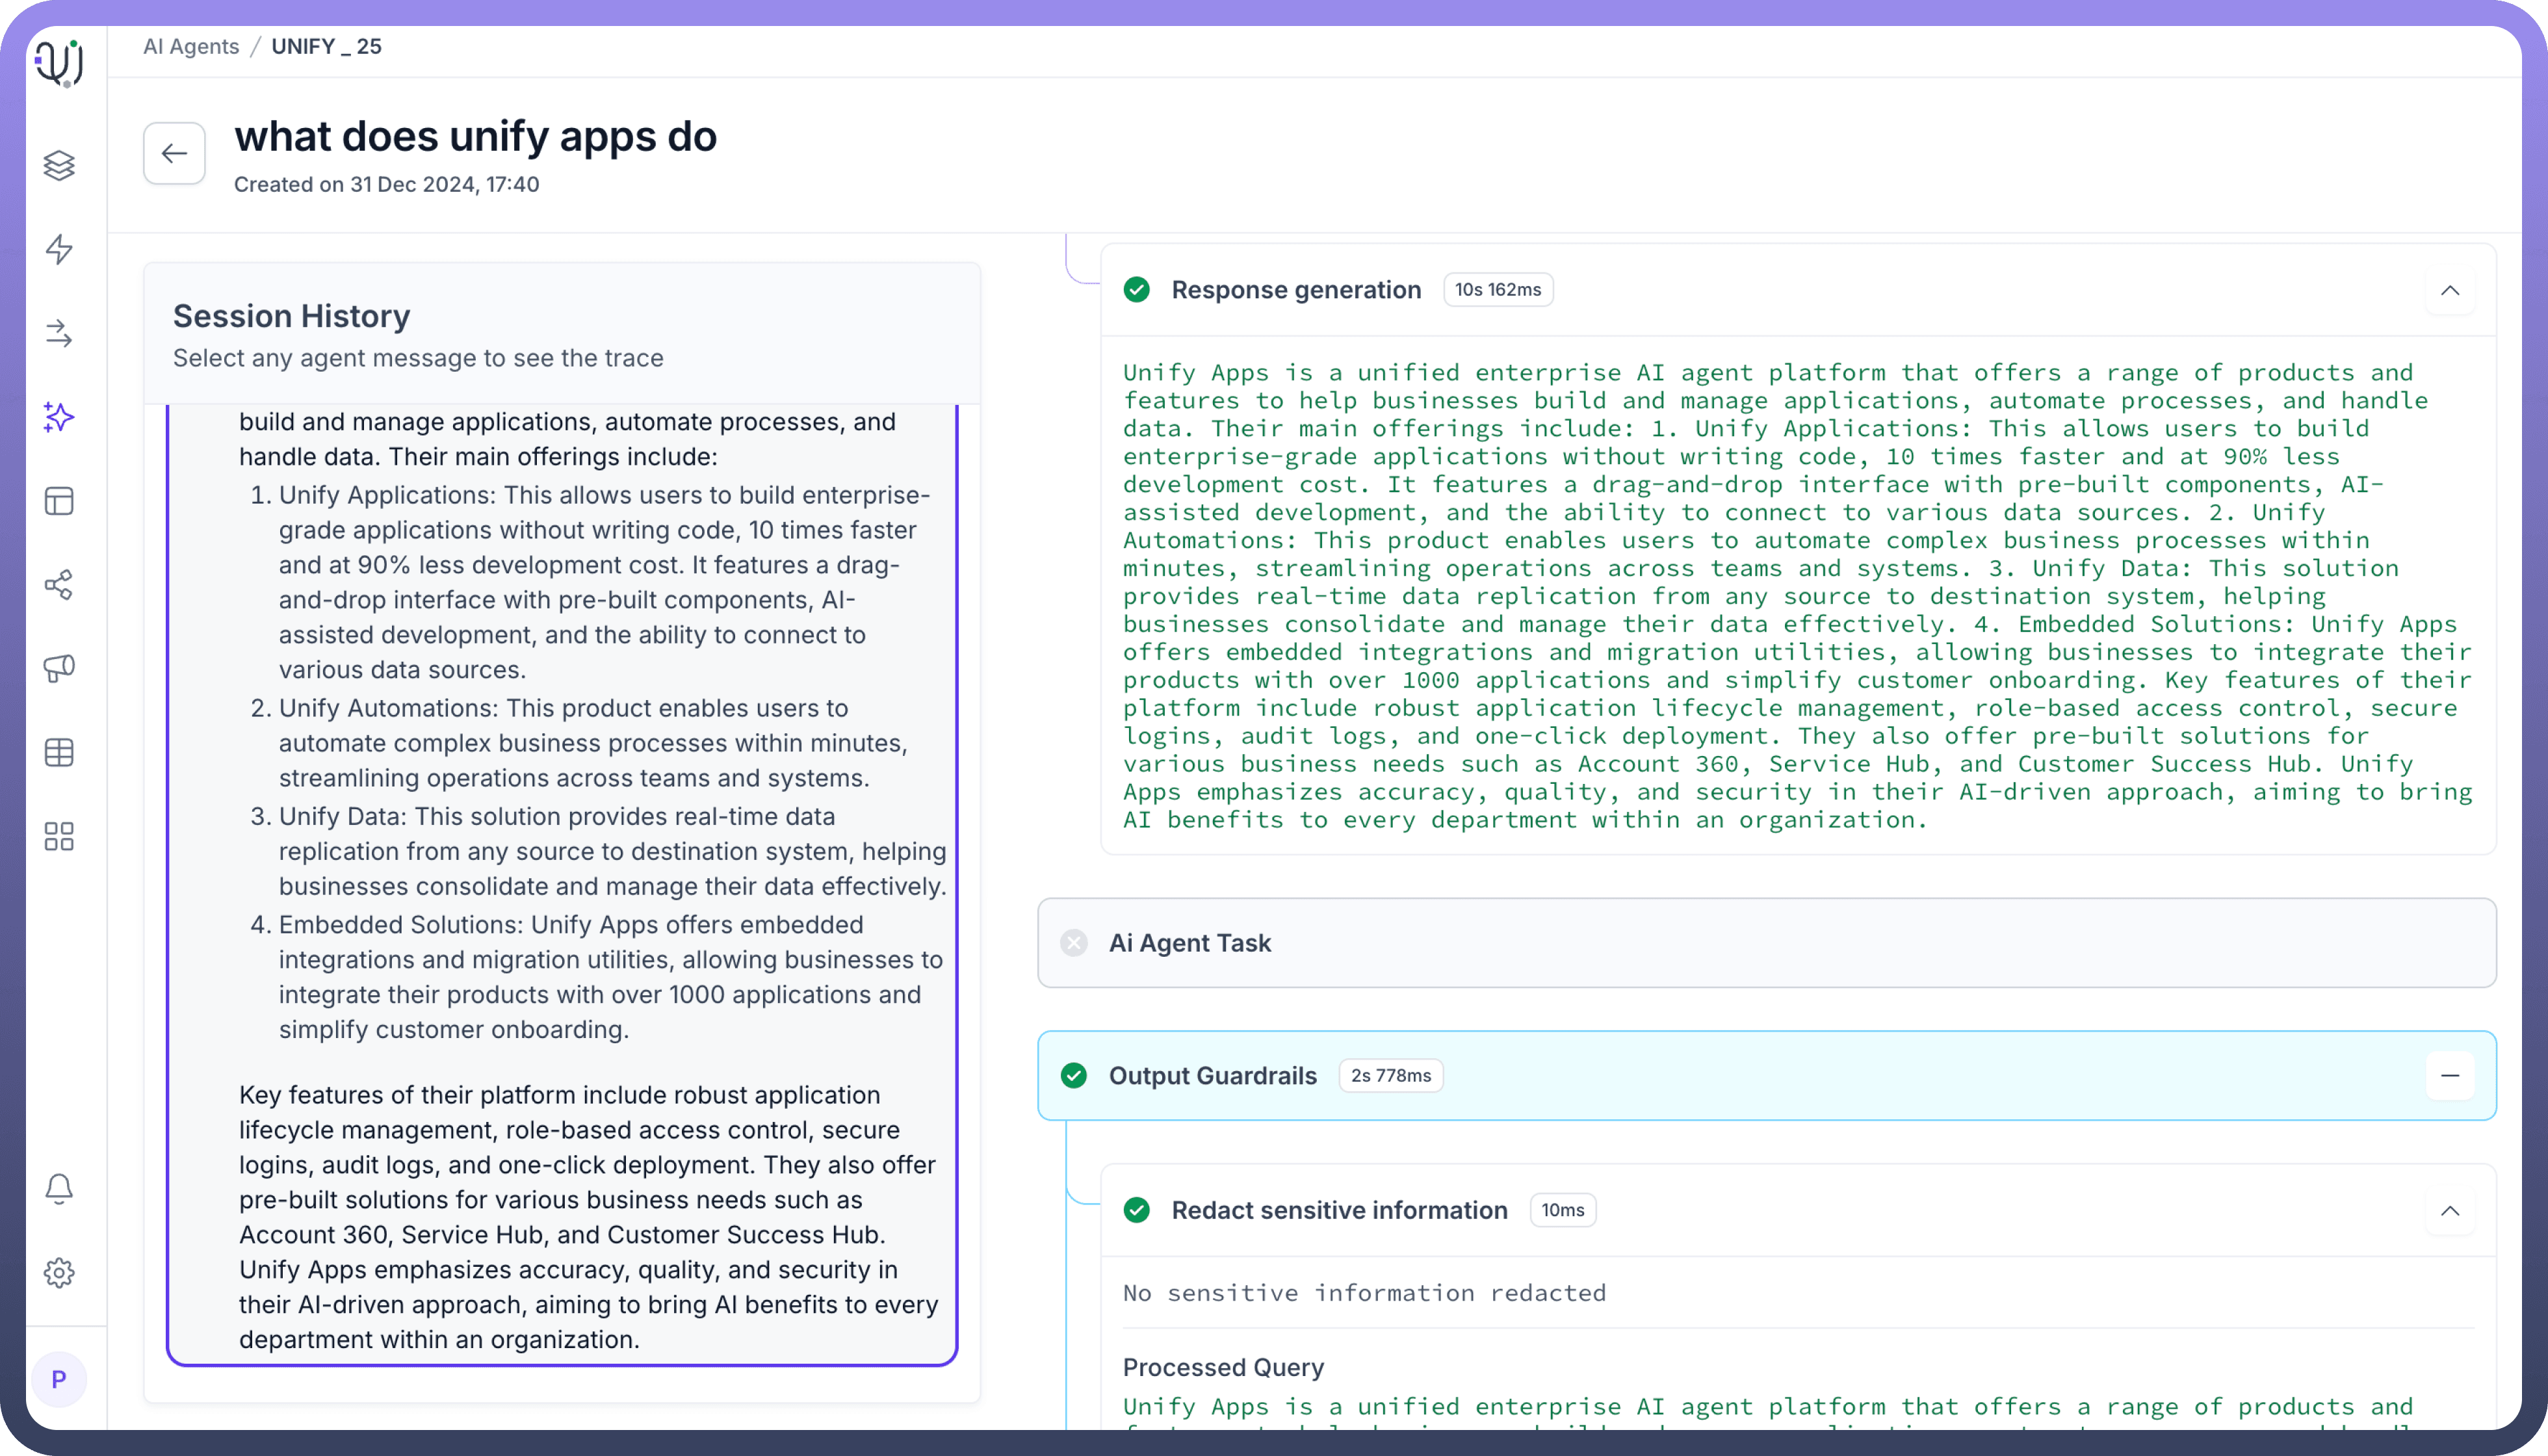Click the four-squares apps sidebar icon
This screenshot has width=2548, height=1456.
click(59, 836)
